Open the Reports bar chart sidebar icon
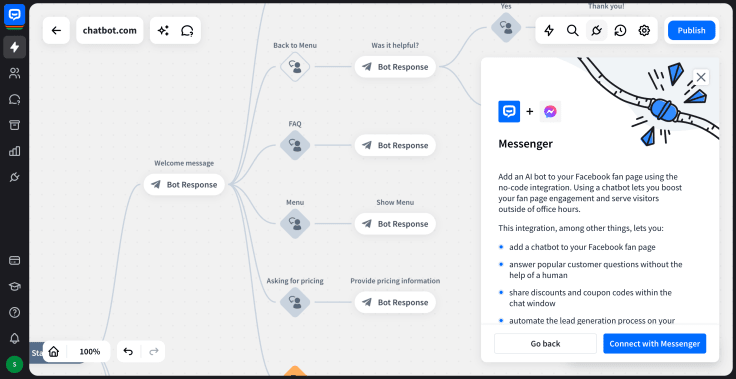 point(15,151)
